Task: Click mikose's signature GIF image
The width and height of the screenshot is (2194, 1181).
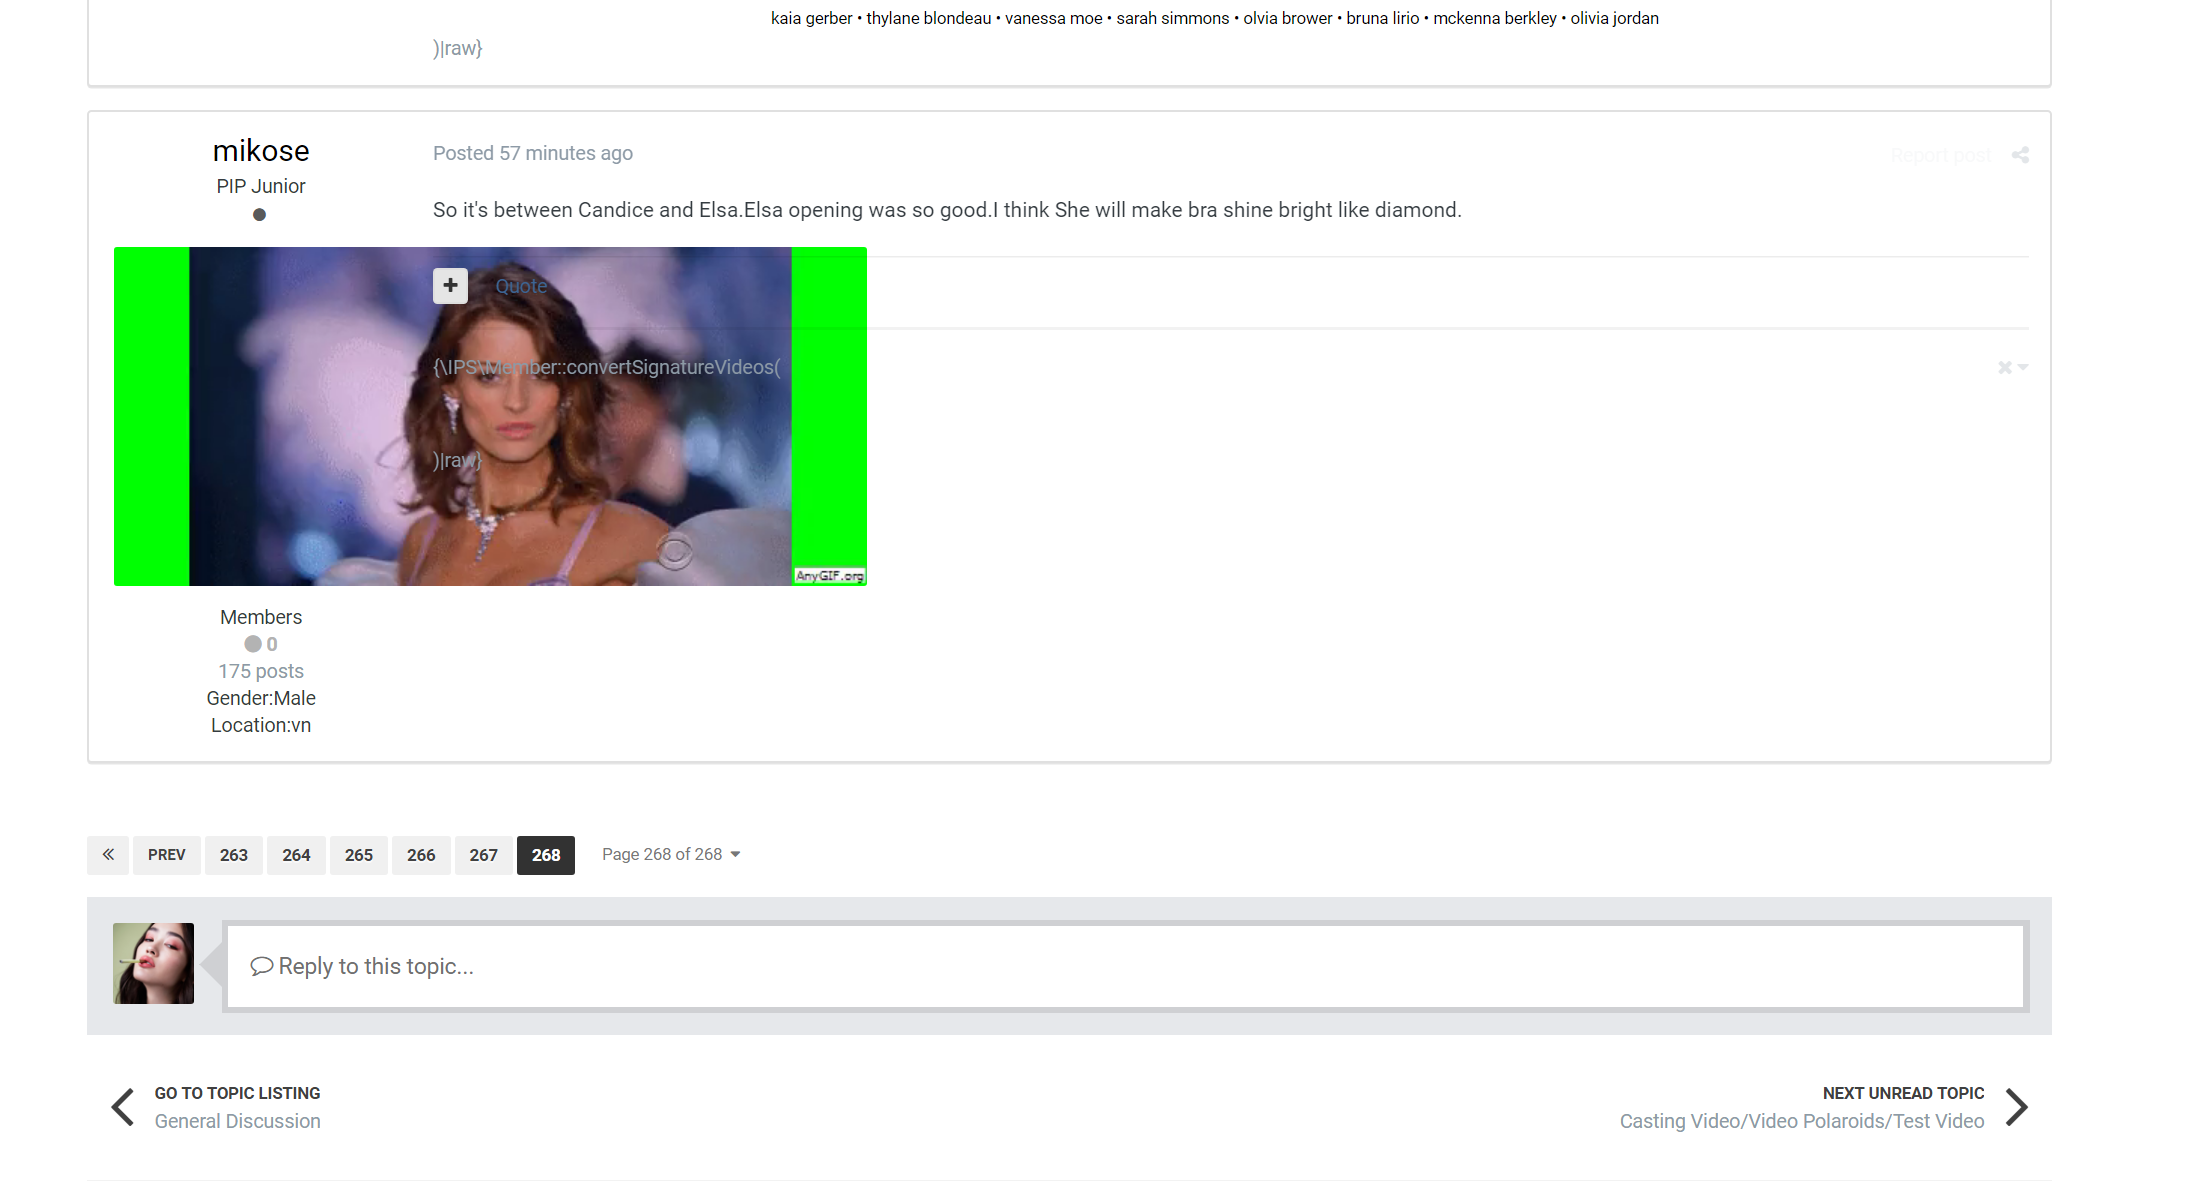Action: click(x=300, y=450)
